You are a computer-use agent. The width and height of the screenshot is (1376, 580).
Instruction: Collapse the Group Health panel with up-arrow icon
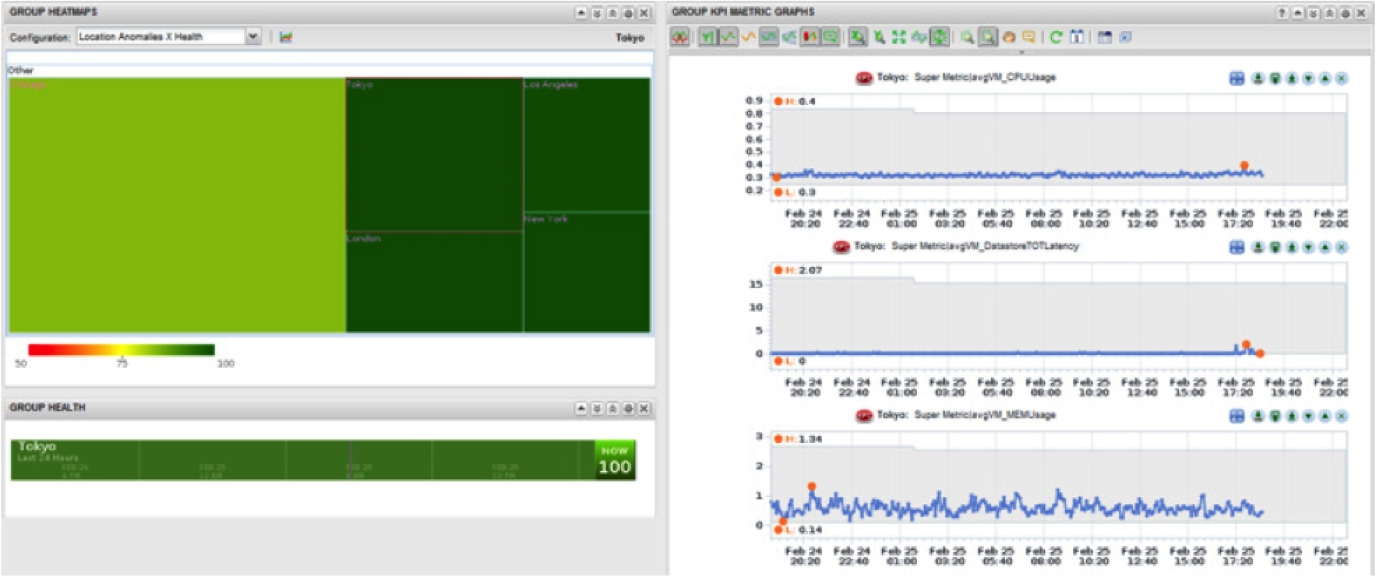coord(582,409)
